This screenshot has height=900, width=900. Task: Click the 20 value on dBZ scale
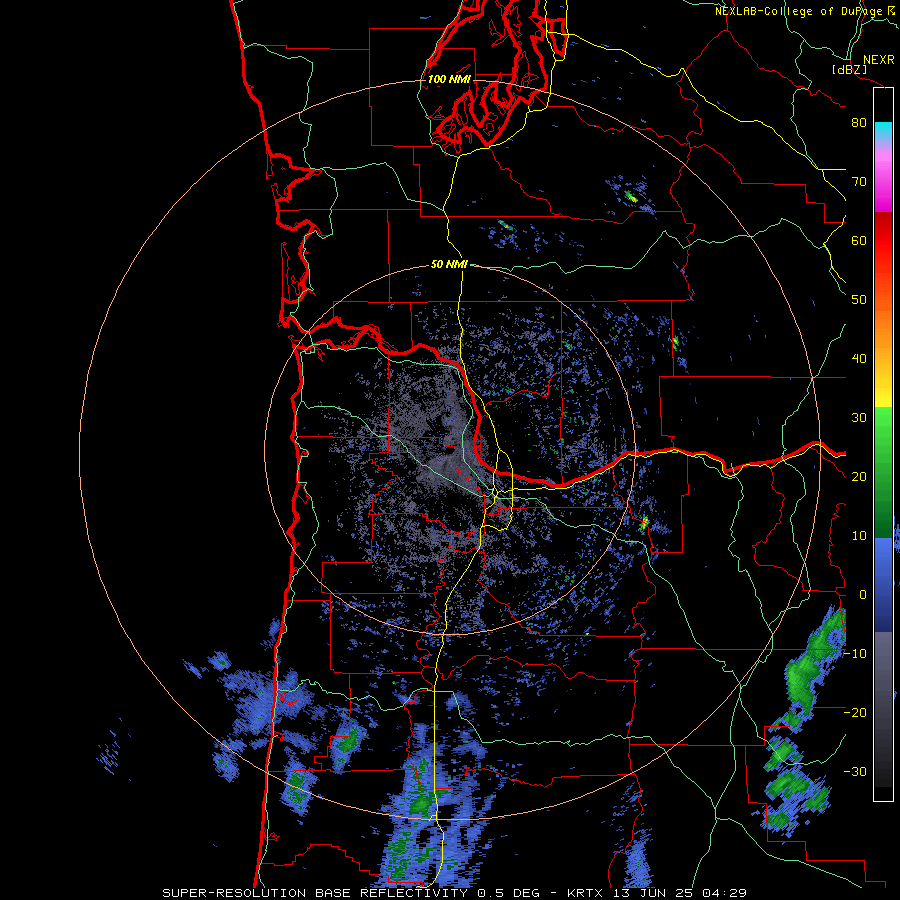859,476
